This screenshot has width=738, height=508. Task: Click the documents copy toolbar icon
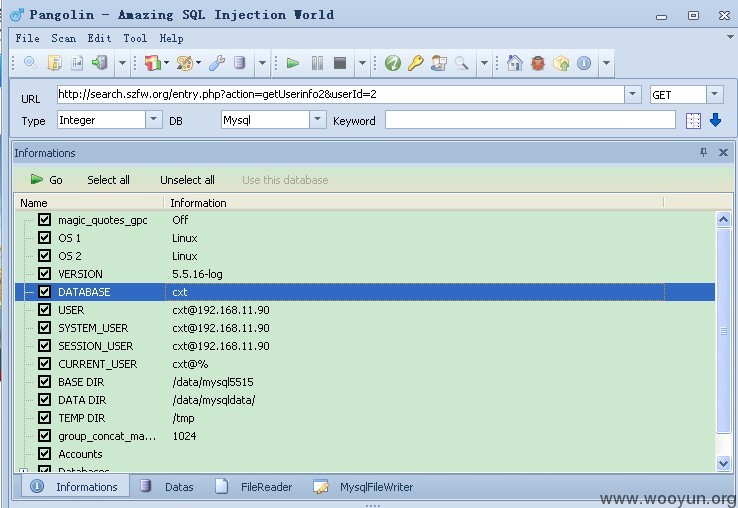(x=54, y=63)
